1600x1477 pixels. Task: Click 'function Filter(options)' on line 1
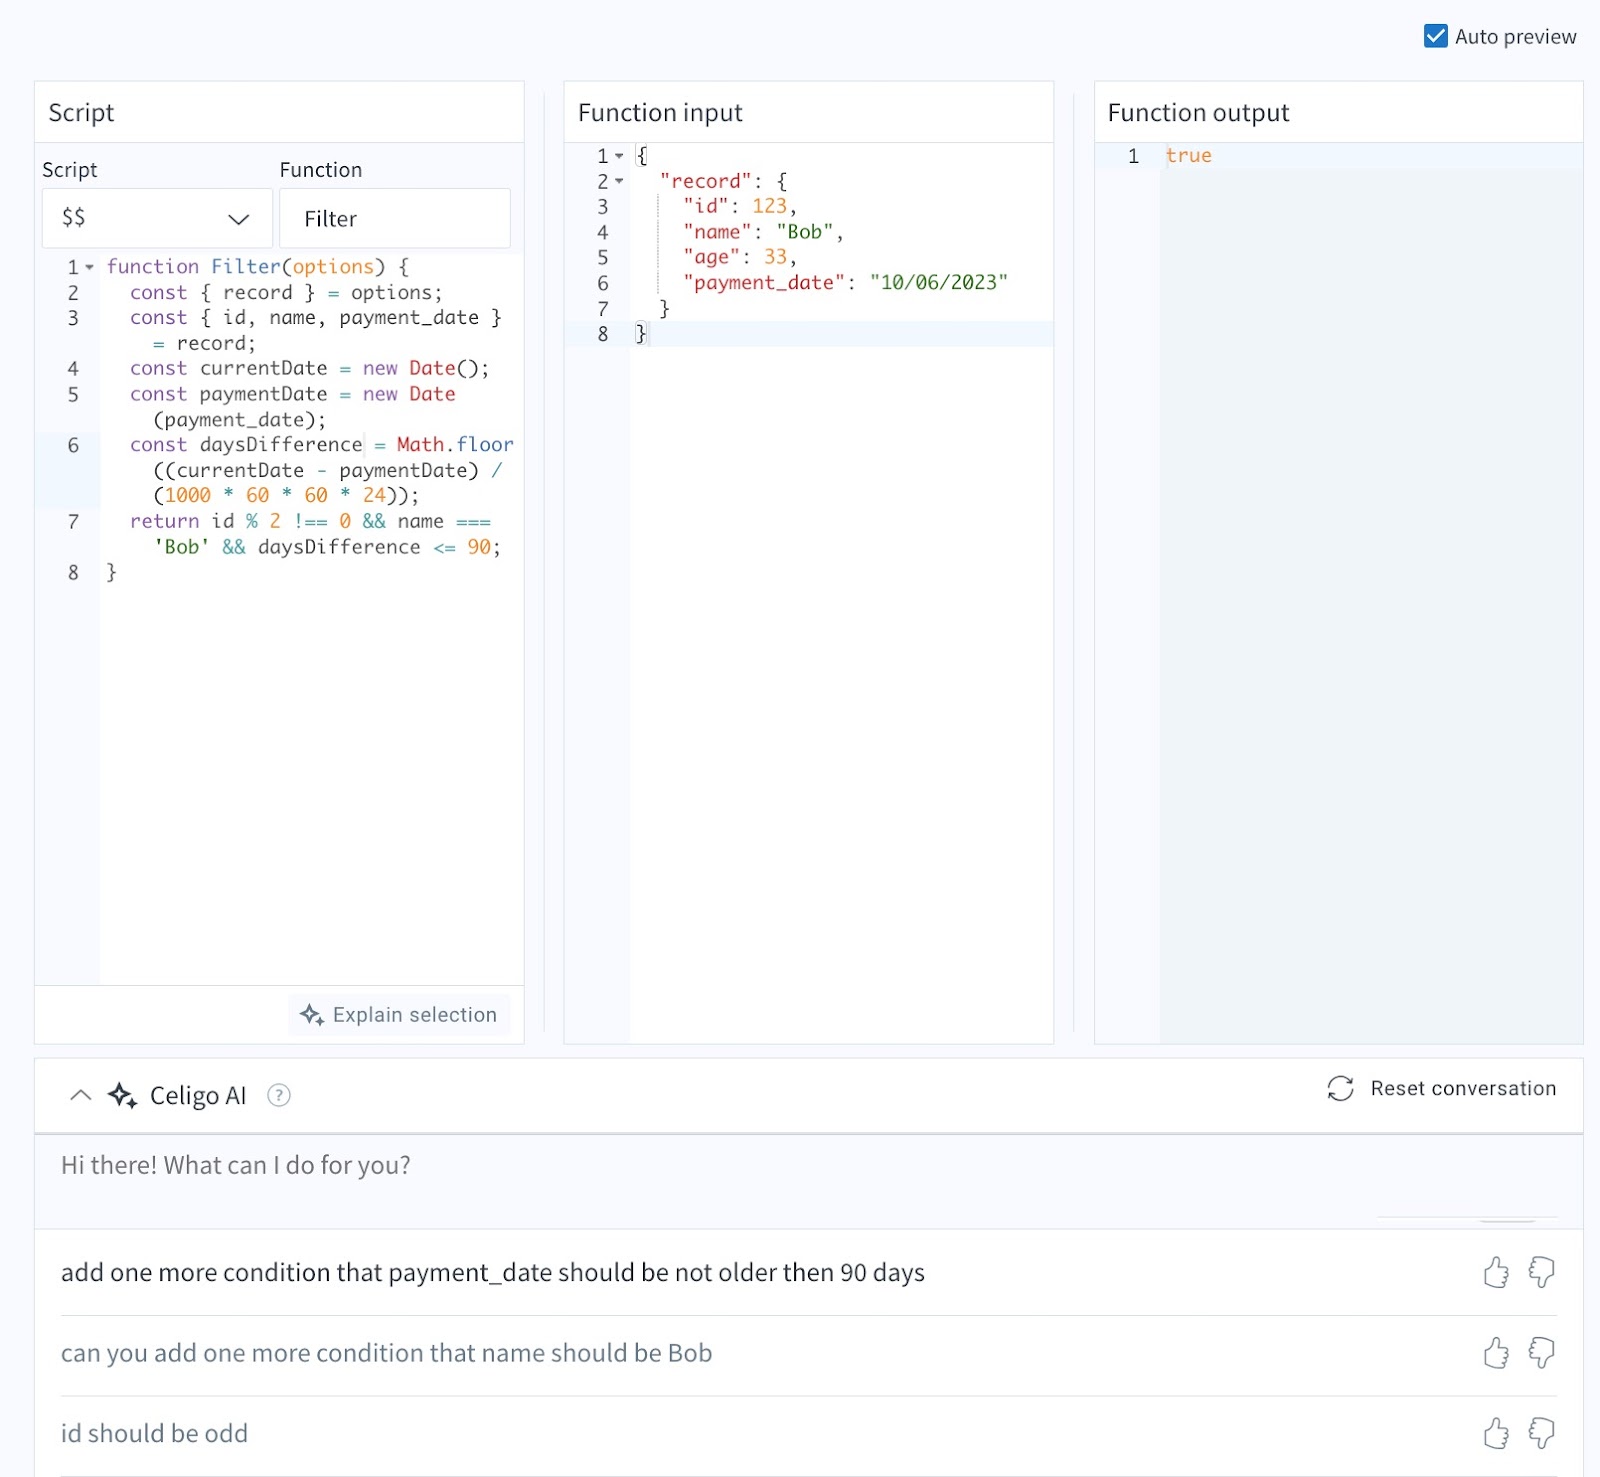pyautogui.click(x=257, y=267)
